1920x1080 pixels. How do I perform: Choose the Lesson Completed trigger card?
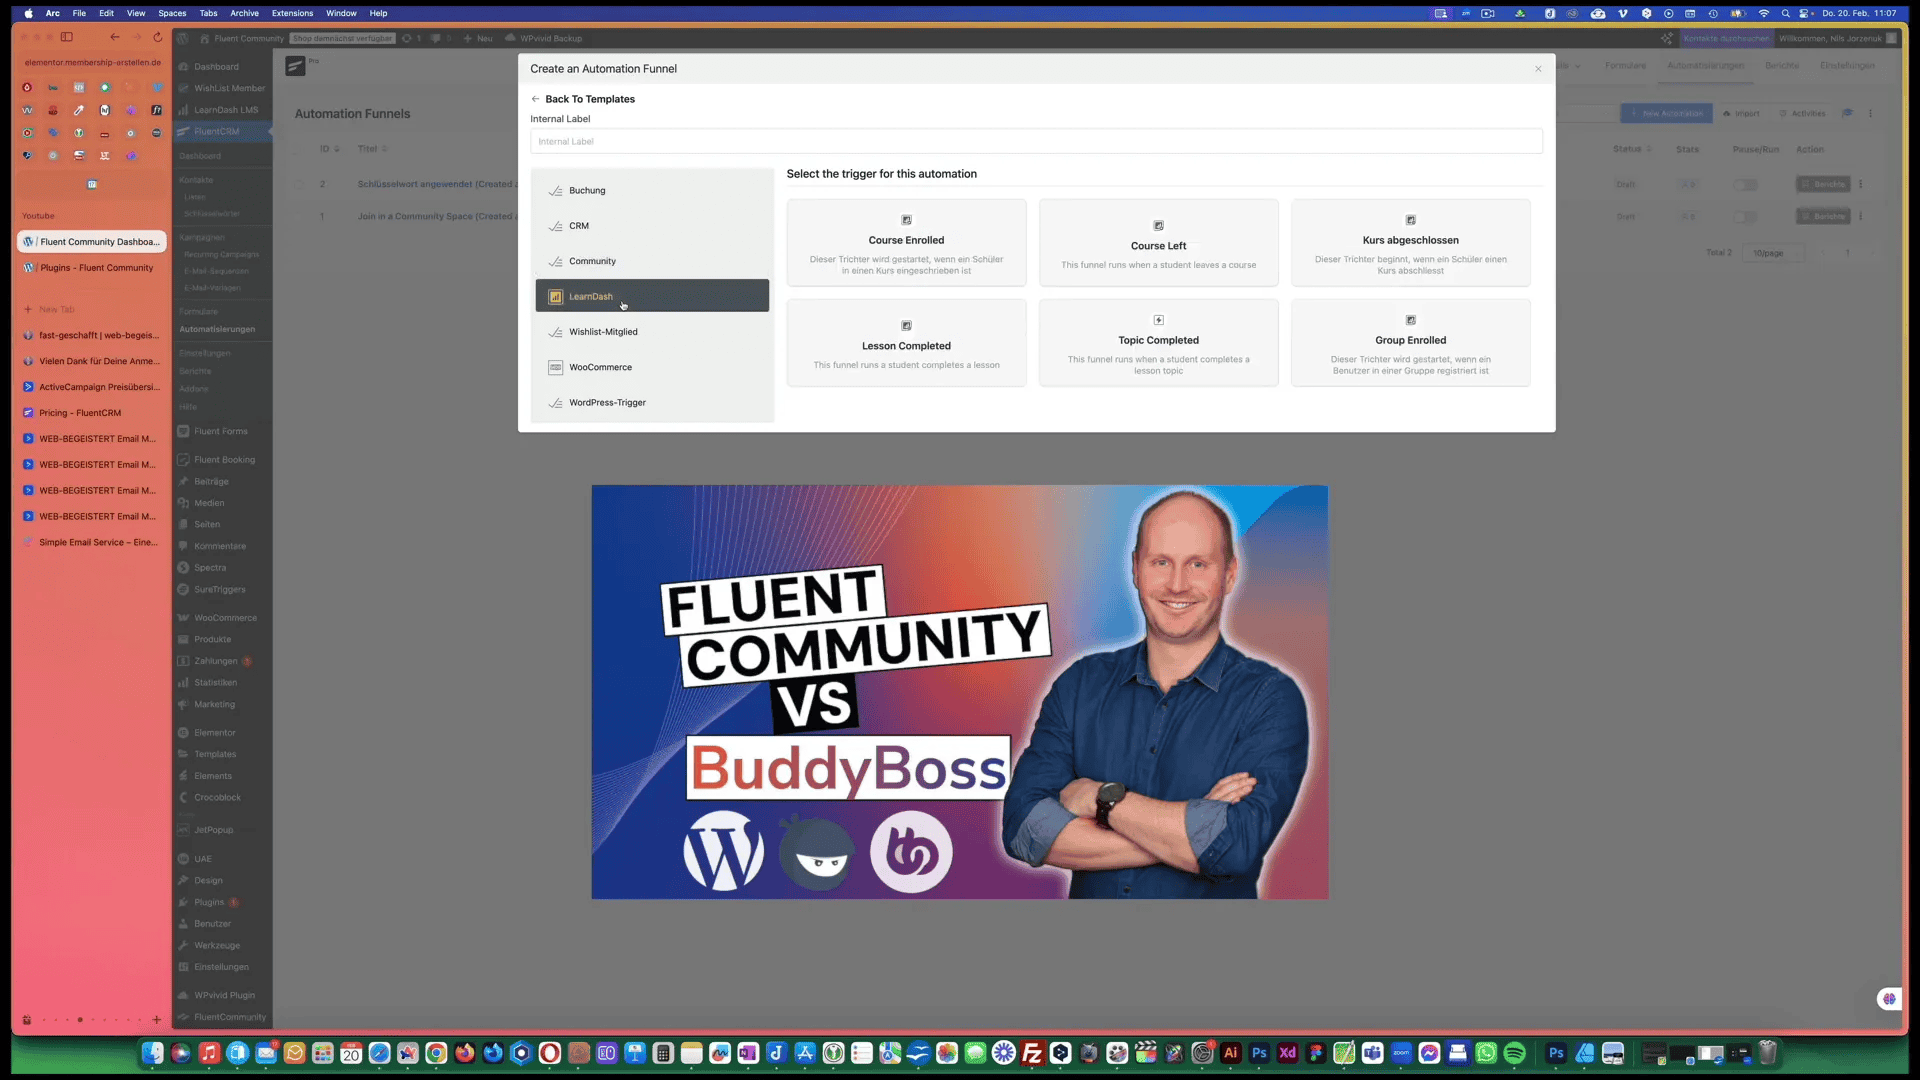click(x=906, y=343)
